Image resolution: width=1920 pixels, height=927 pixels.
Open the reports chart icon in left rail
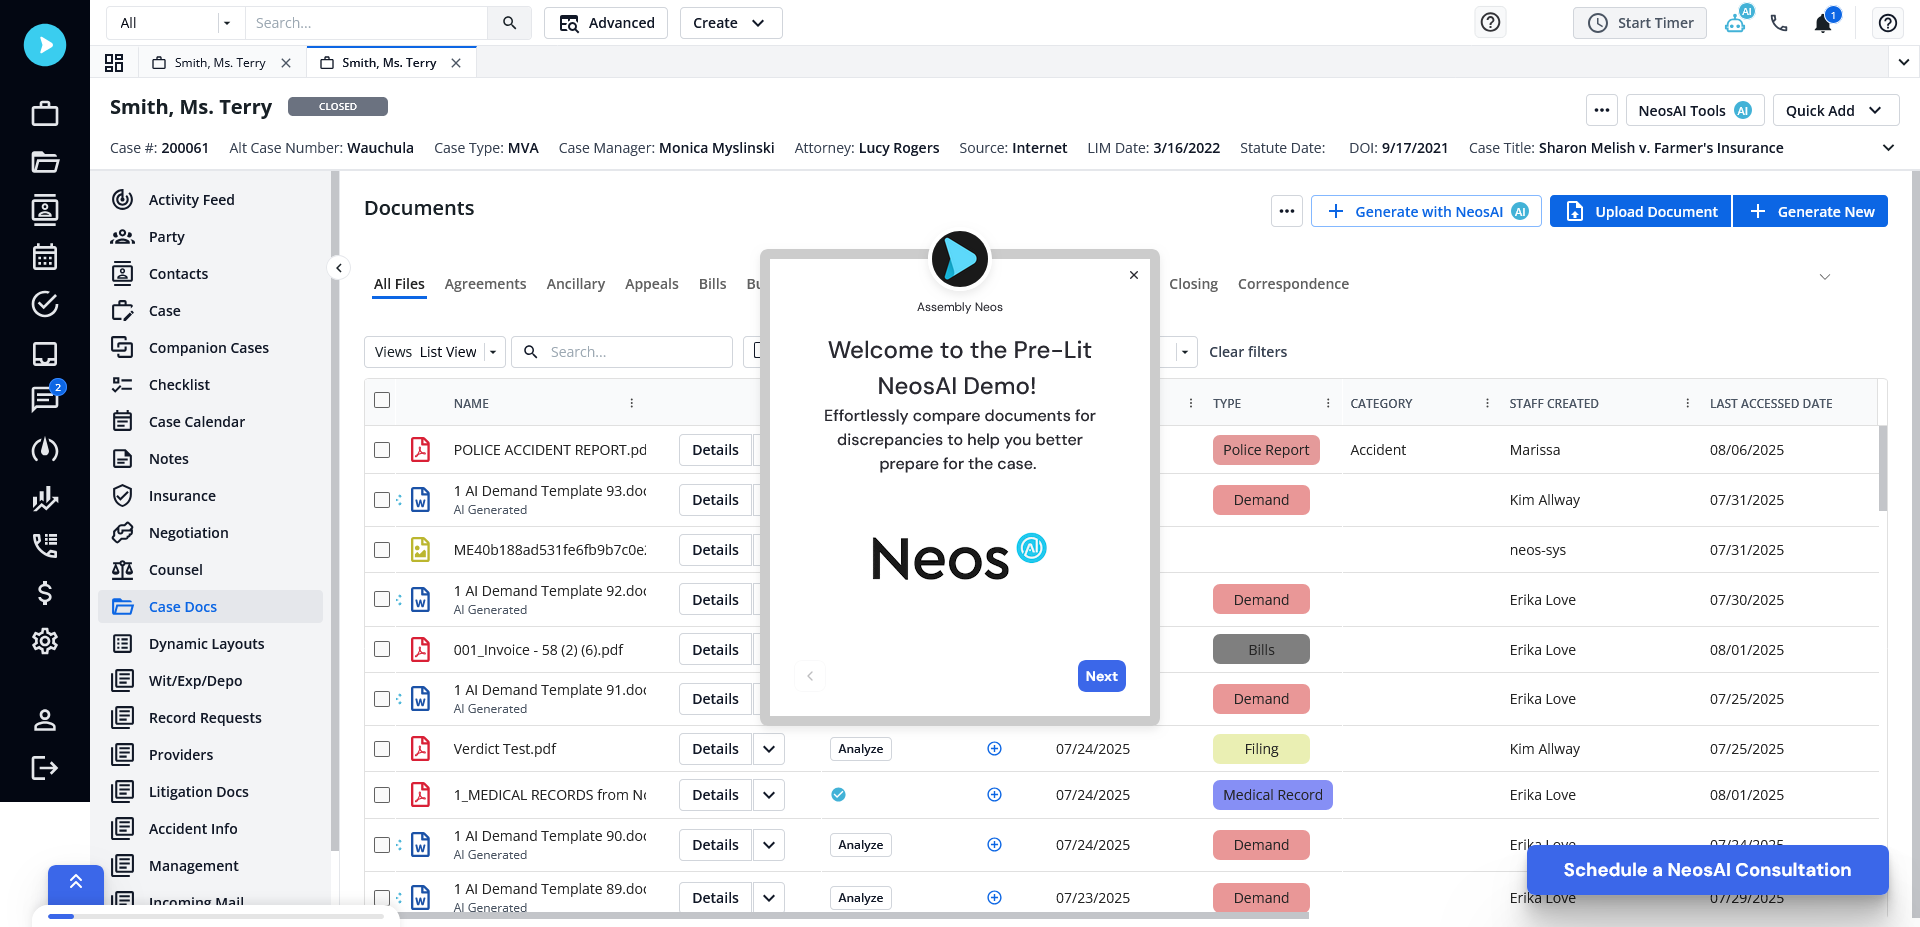(45, 498)
